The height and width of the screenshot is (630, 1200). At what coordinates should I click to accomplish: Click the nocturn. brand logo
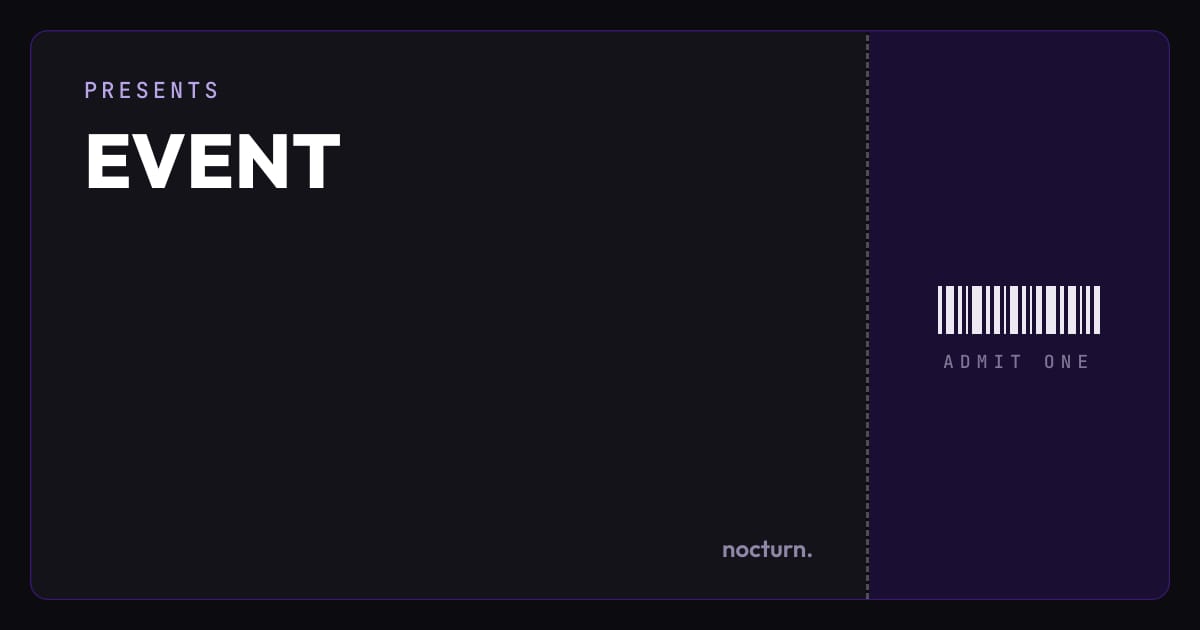(x=767, y=549)
